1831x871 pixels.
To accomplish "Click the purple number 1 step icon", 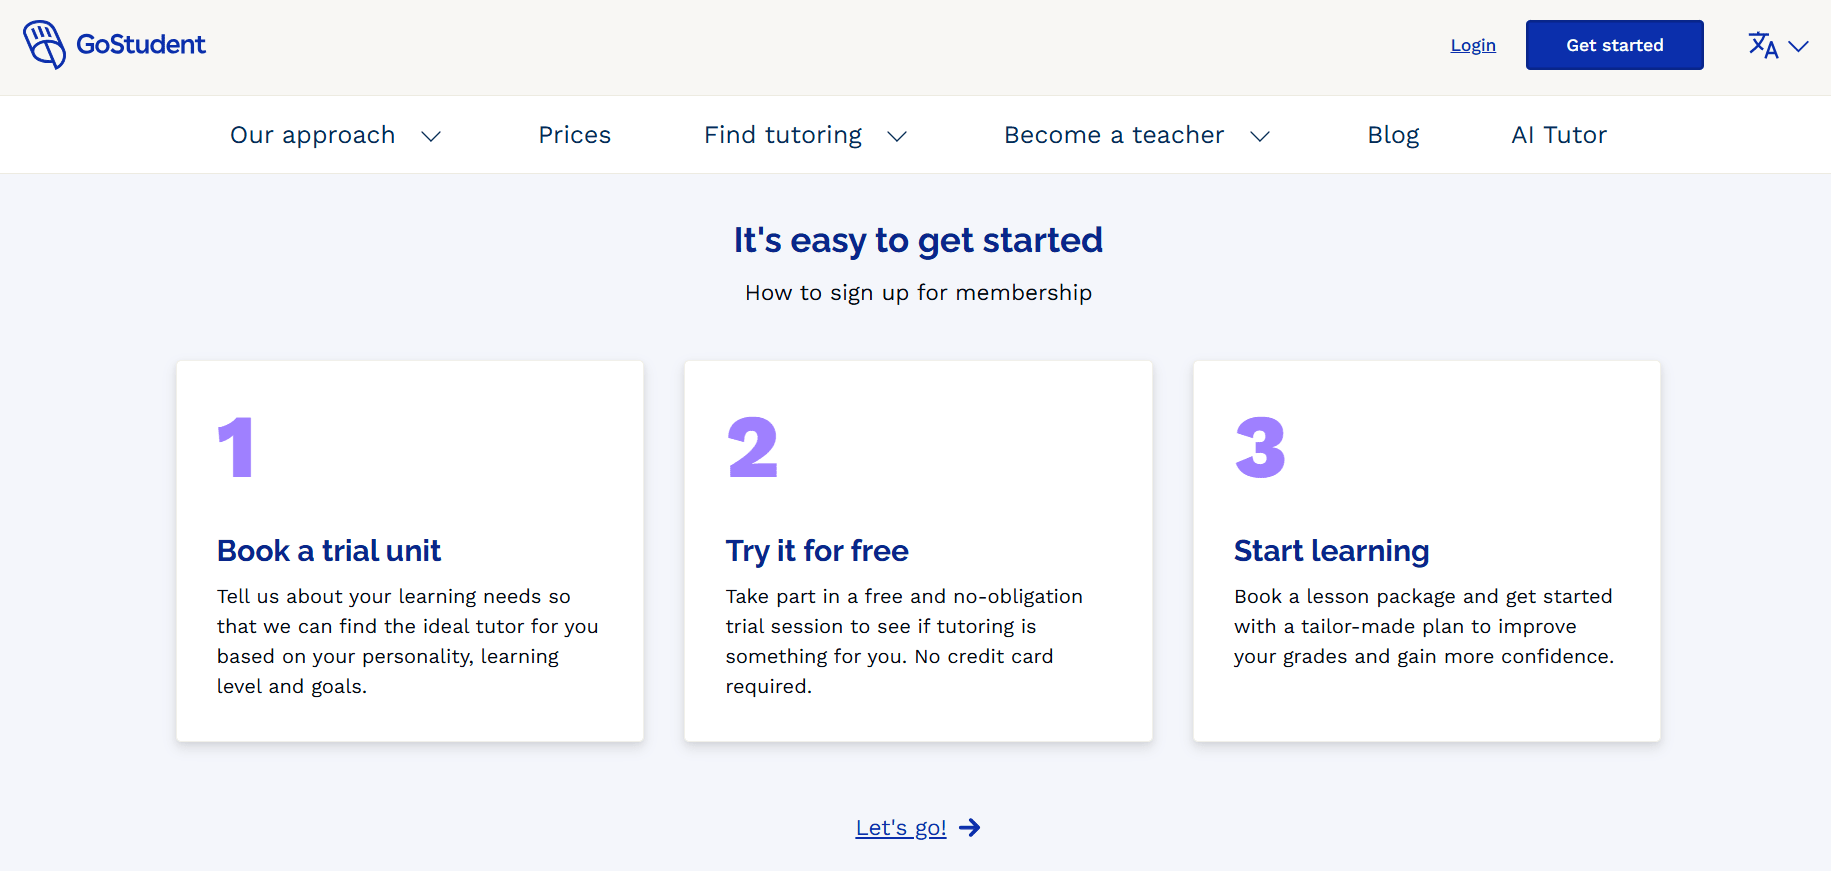I will (x=236, y=447).
